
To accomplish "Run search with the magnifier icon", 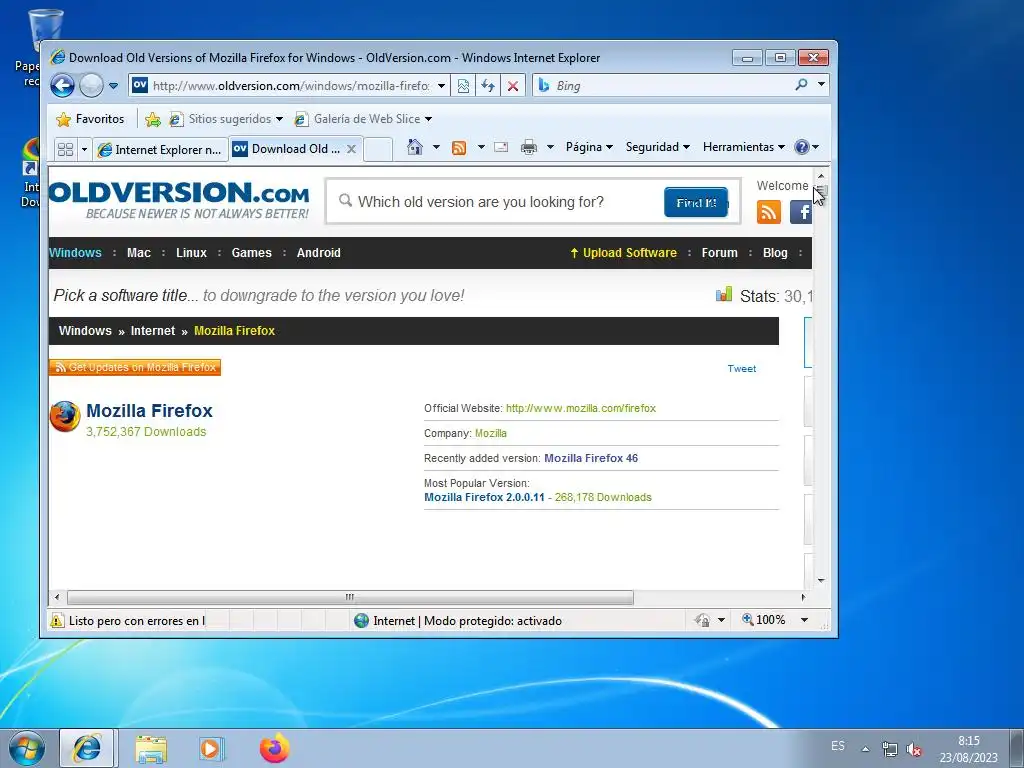I will point(801,85).
